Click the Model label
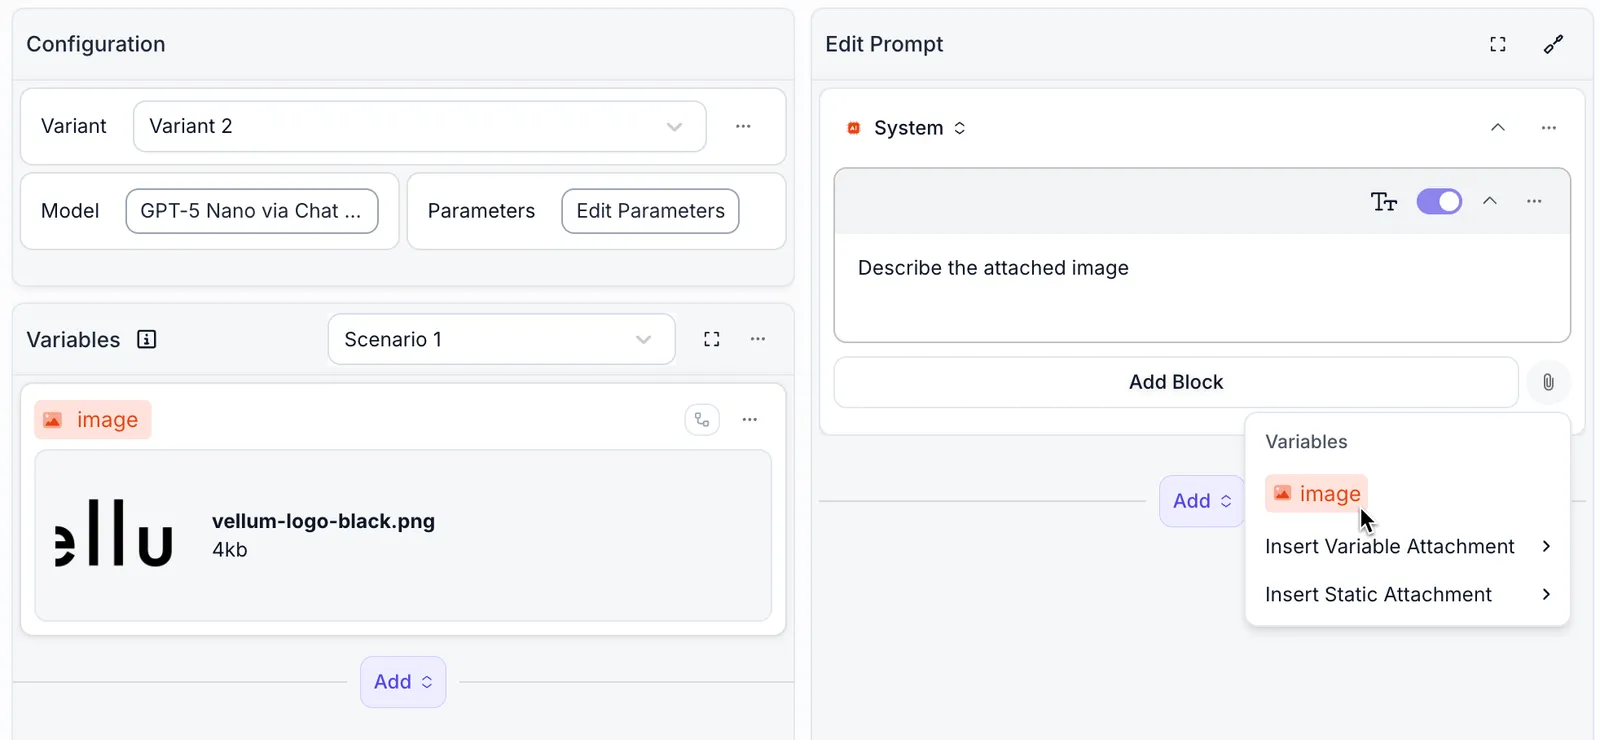 (x=70, y=211)
